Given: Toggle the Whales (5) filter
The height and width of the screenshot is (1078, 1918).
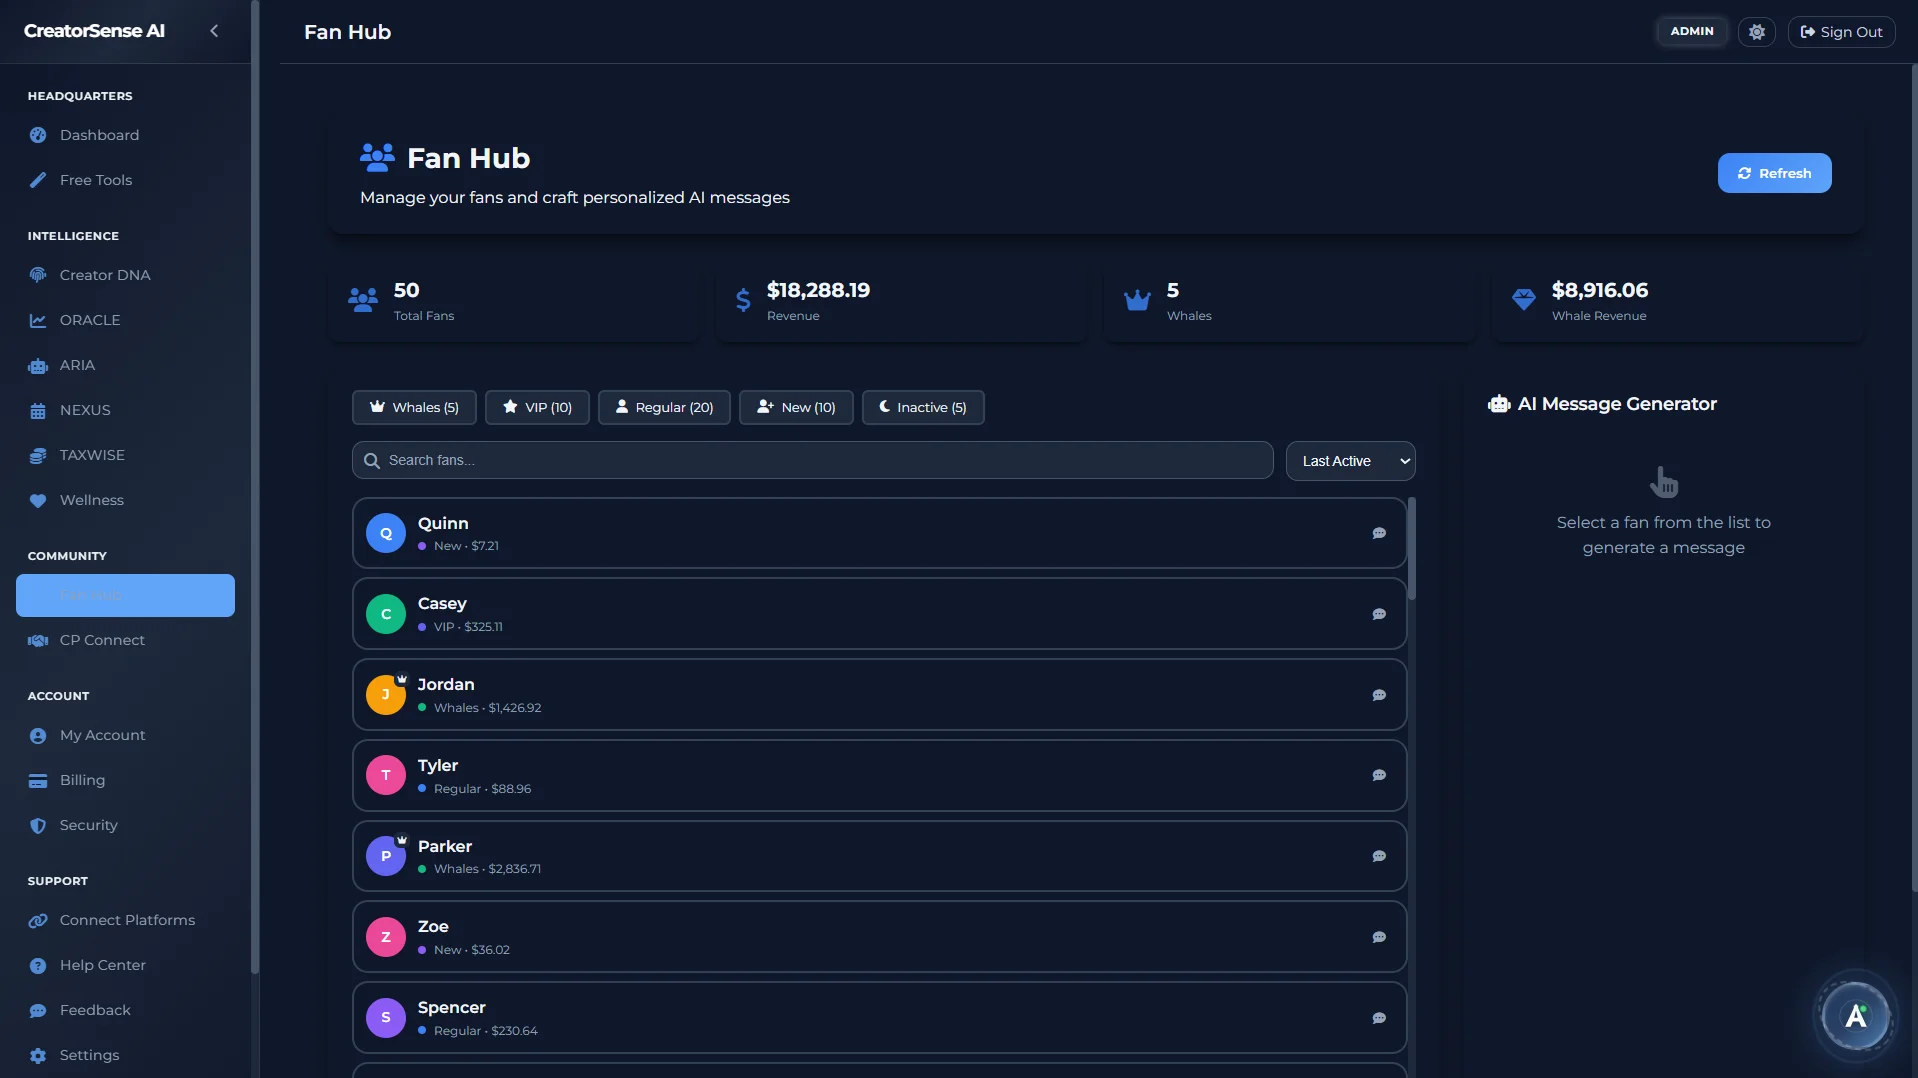Looking at the screenshot, I should (x=413, y=407).
